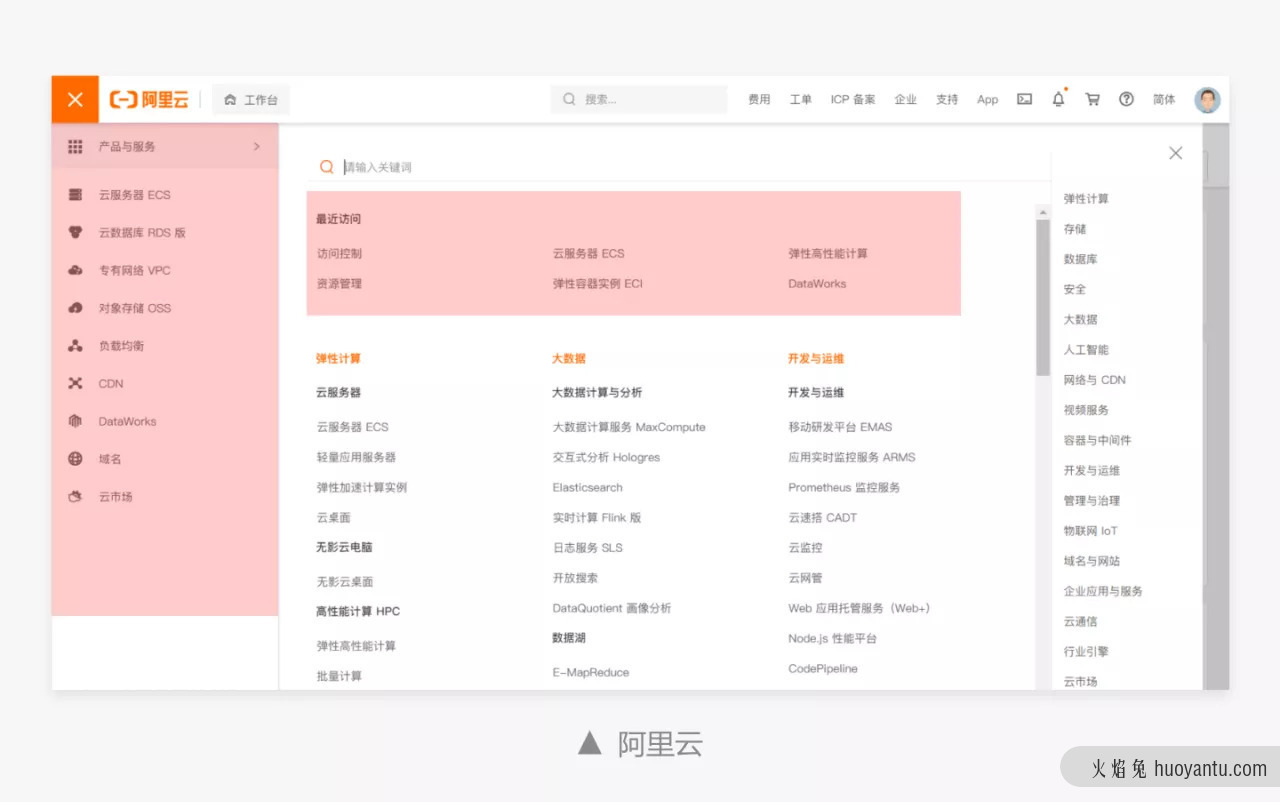Image resolution: width=1280 pixels, height=802 pixels.
Task: Jump to 物联网 IoT category
Action: tap(1090, 531)
